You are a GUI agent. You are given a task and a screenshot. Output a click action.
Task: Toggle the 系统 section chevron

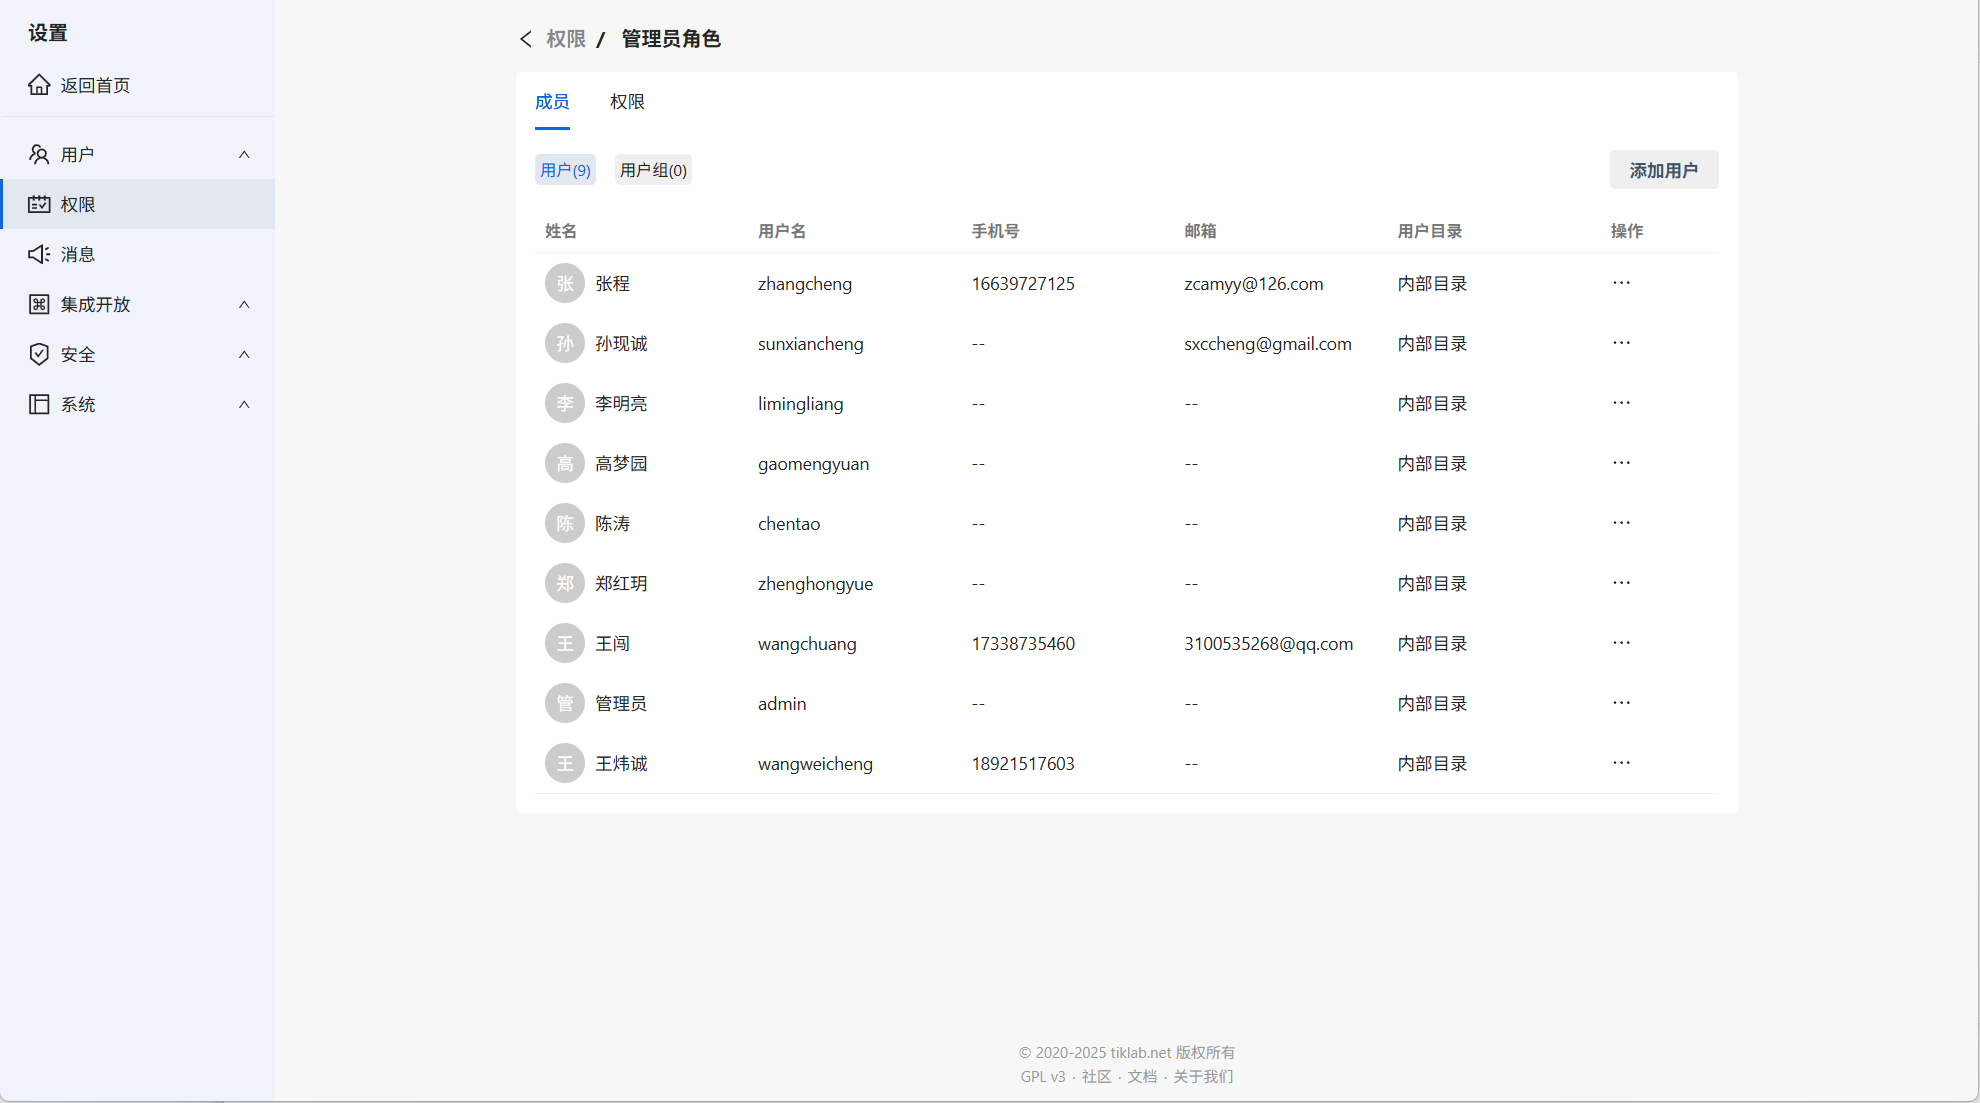tap(244, 404)
